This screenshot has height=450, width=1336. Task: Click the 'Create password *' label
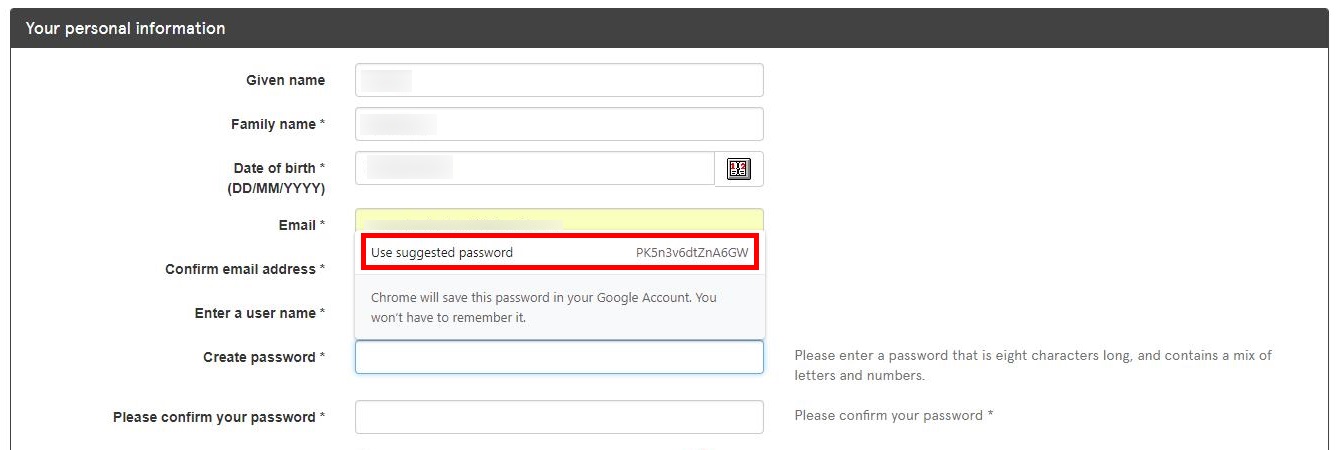pyautogui.click(x=264, y=357)
